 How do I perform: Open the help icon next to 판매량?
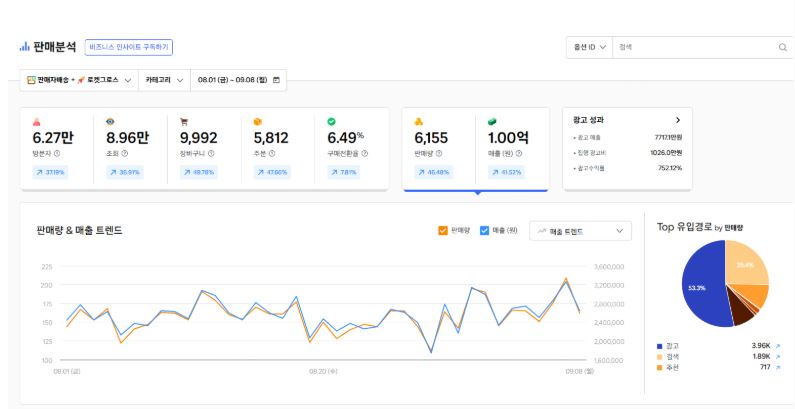(439, 154)
